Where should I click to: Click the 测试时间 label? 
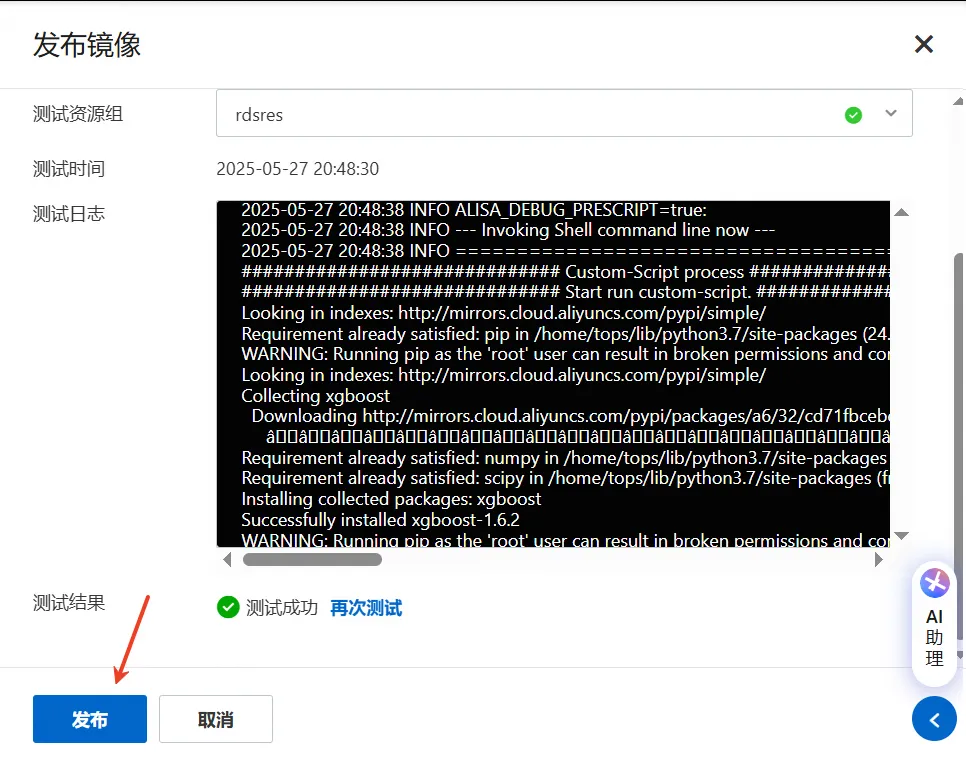tap(69, 169)
